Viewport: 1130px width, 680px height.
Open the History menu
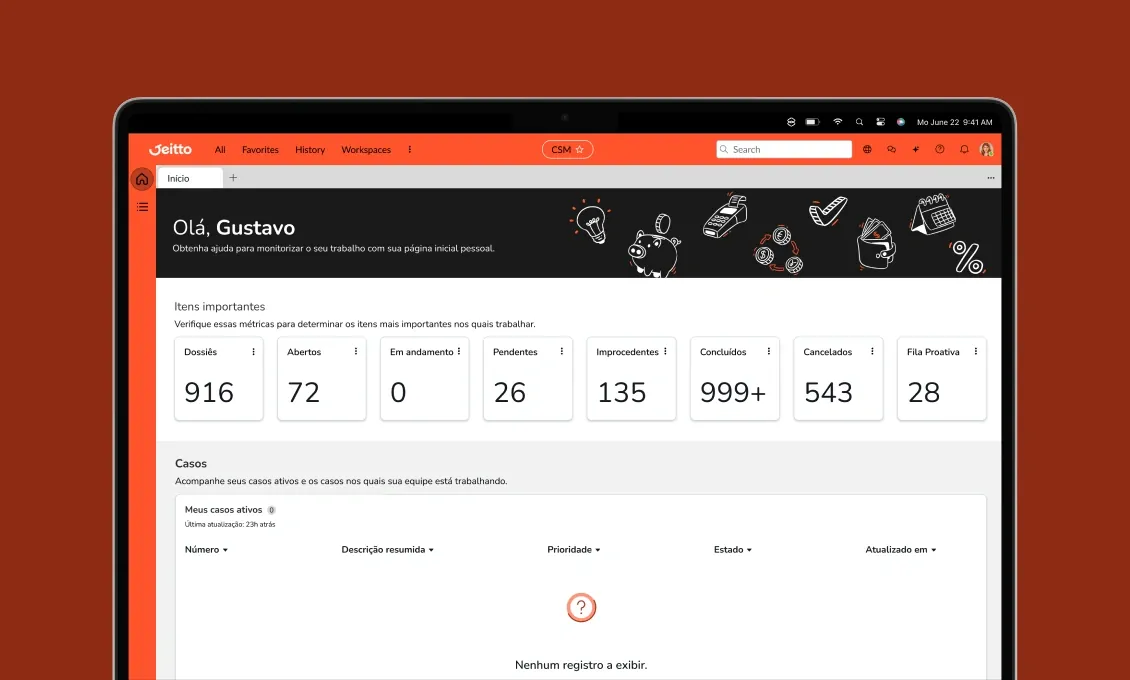310,150
